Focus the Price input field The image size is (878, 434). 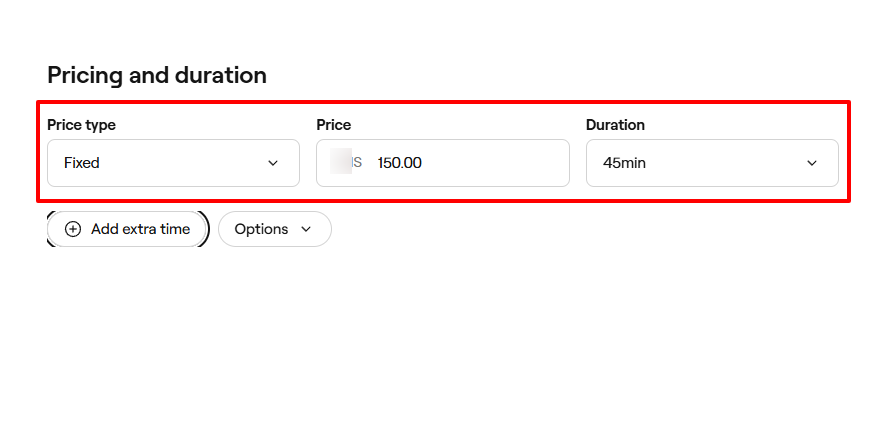(x=470, y=163)
